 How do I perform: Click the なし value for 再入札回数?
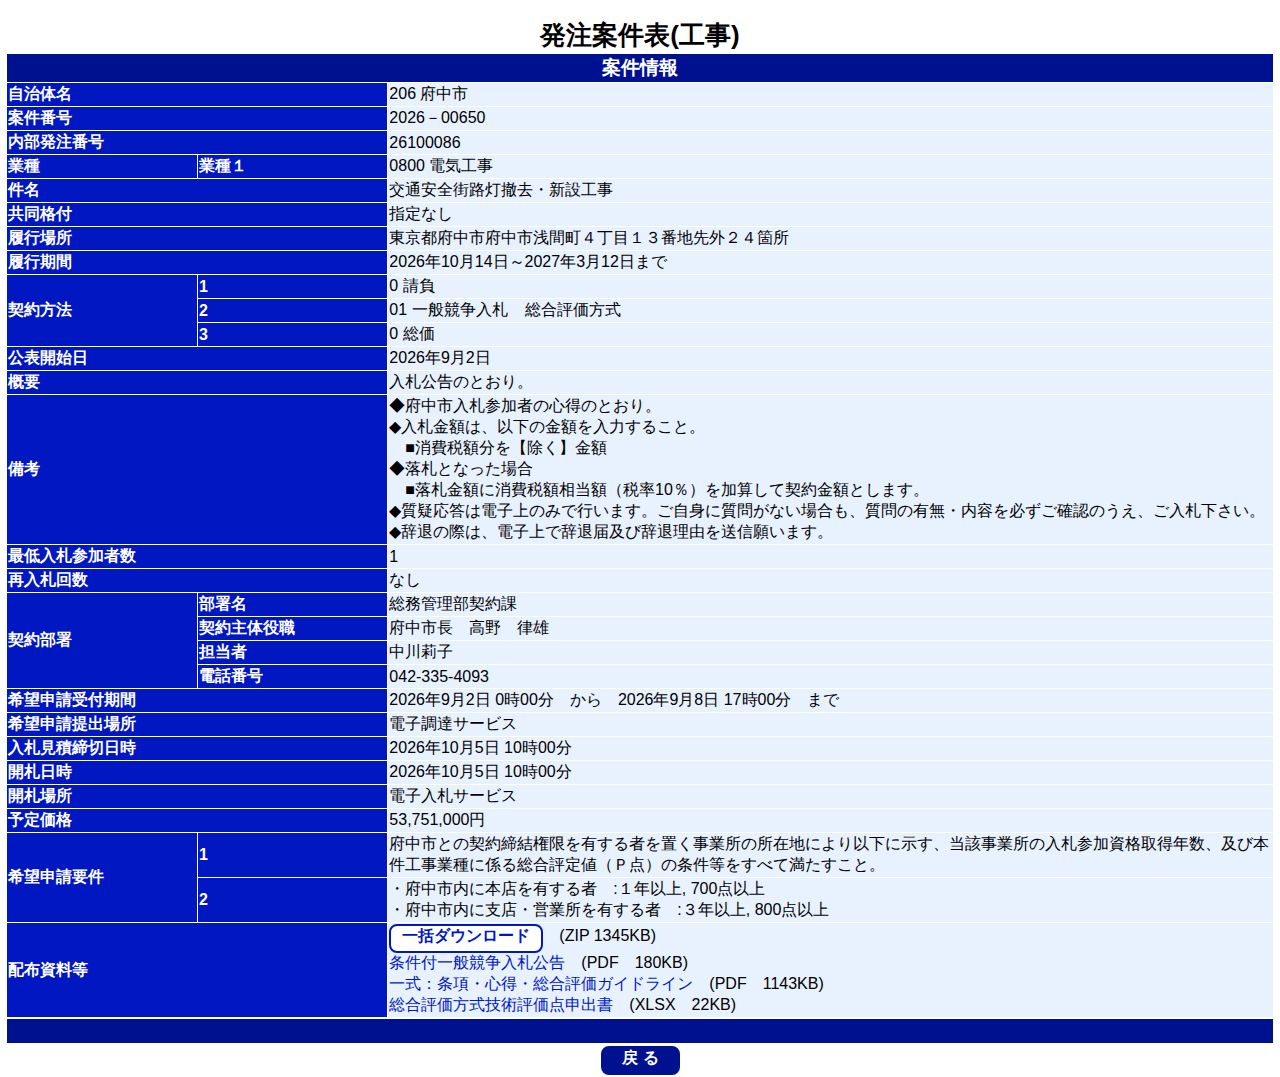404,580
